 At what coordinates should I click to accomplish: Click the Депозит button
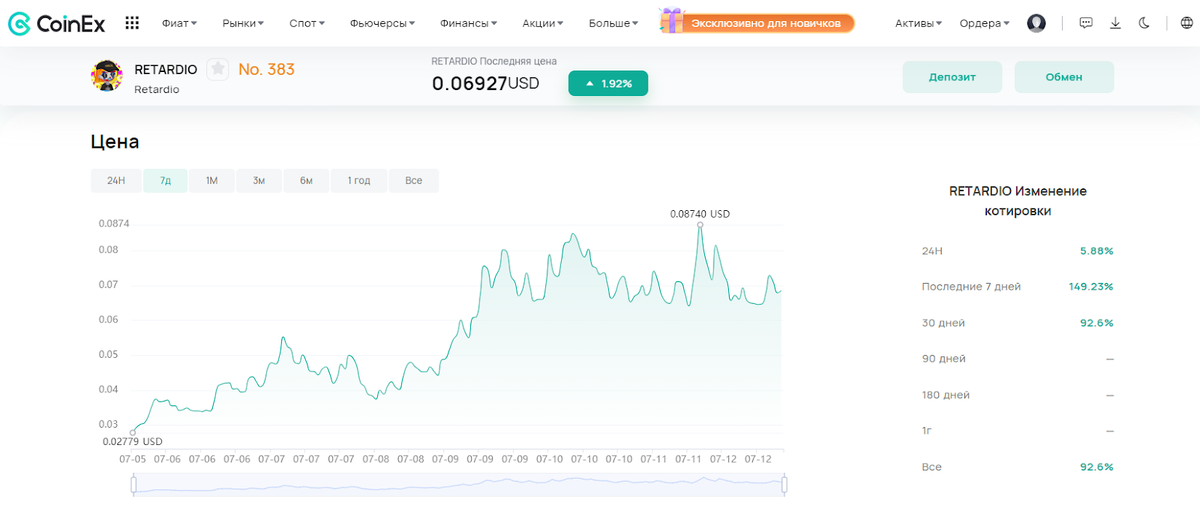pyautogui.click(x=952, y=77)
